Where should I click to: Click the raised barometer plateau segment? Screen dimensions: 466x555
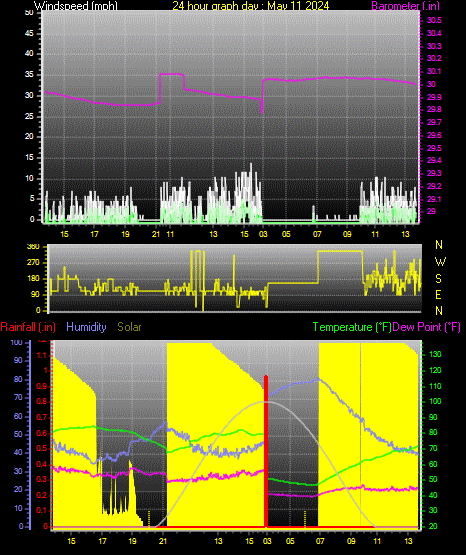click(172, 74)
